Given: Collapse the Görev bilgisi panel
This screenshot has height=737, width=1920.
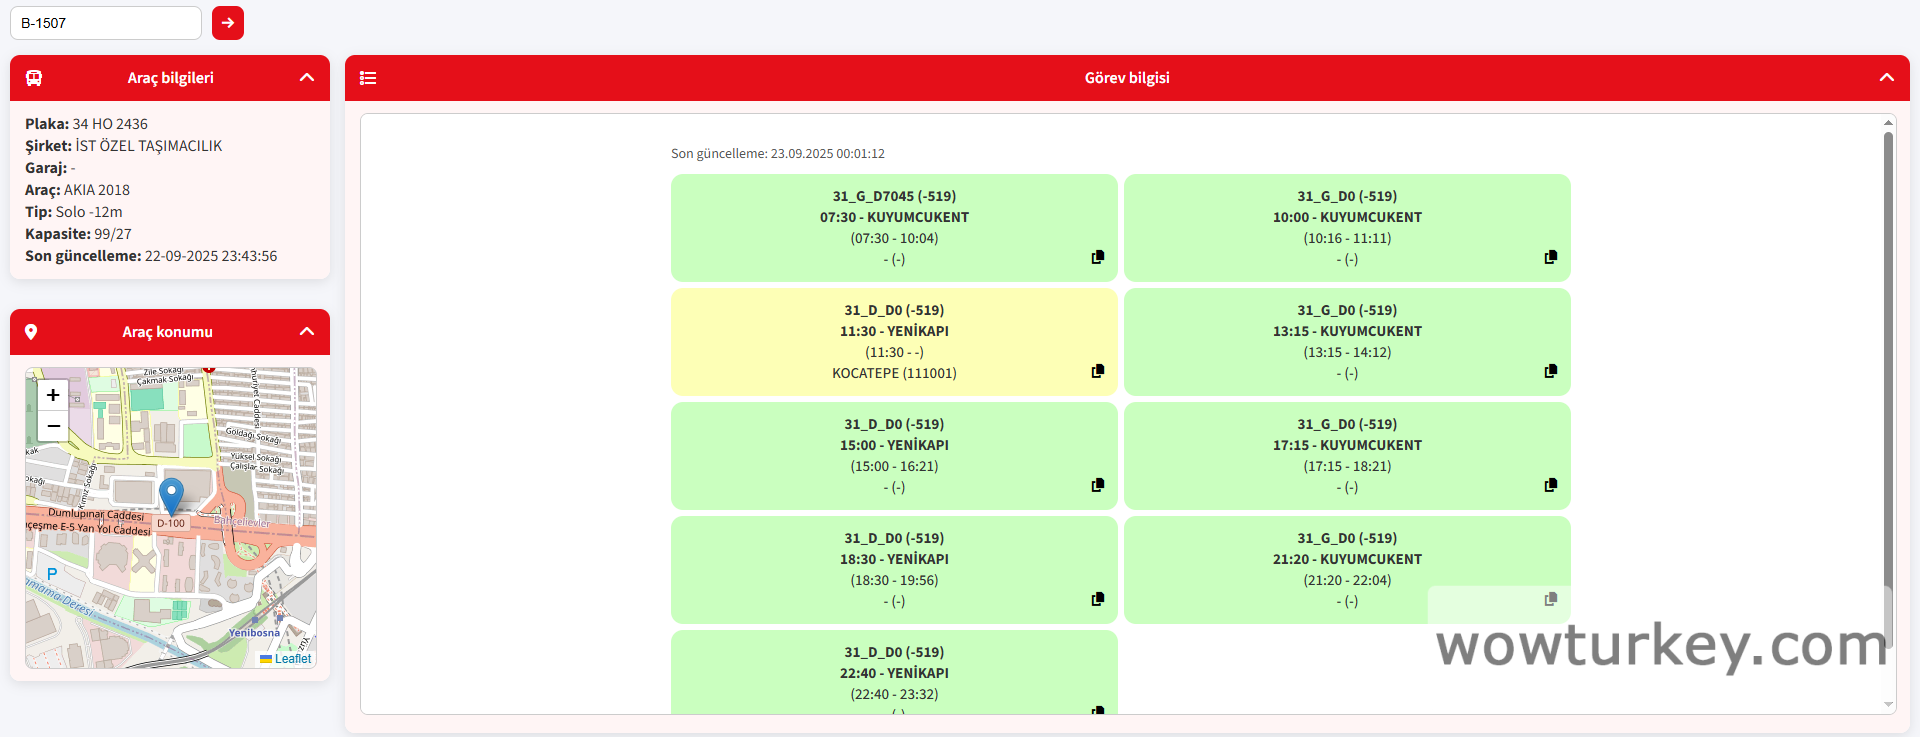Looking at the screenshot, I should tap(1886, 78).
